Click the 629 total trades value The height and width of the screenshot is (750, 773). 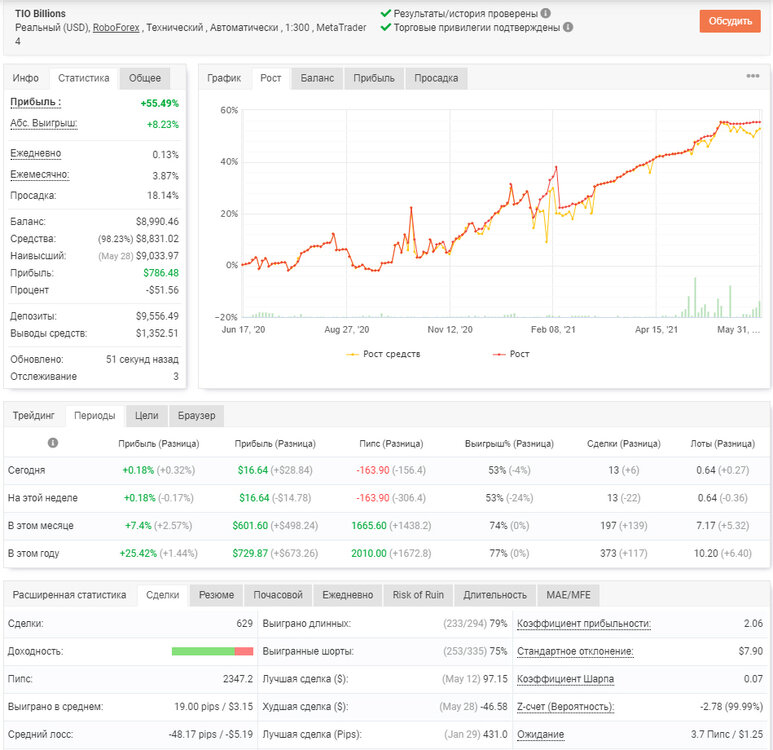[245, 624]
